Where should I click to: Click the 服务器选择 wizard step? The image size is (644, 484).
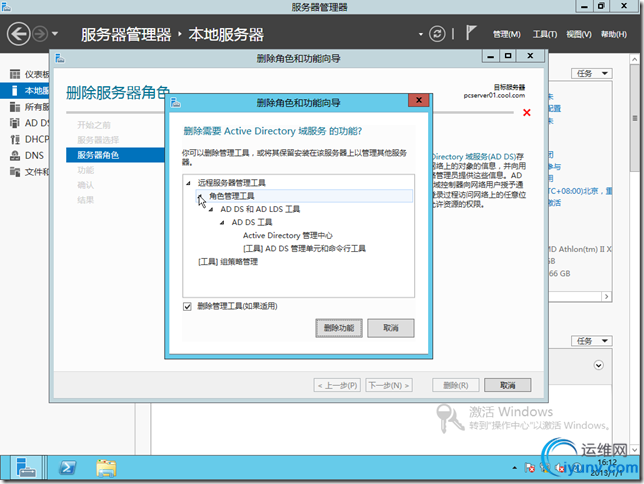pyautogui.click(x=98, y=140)
